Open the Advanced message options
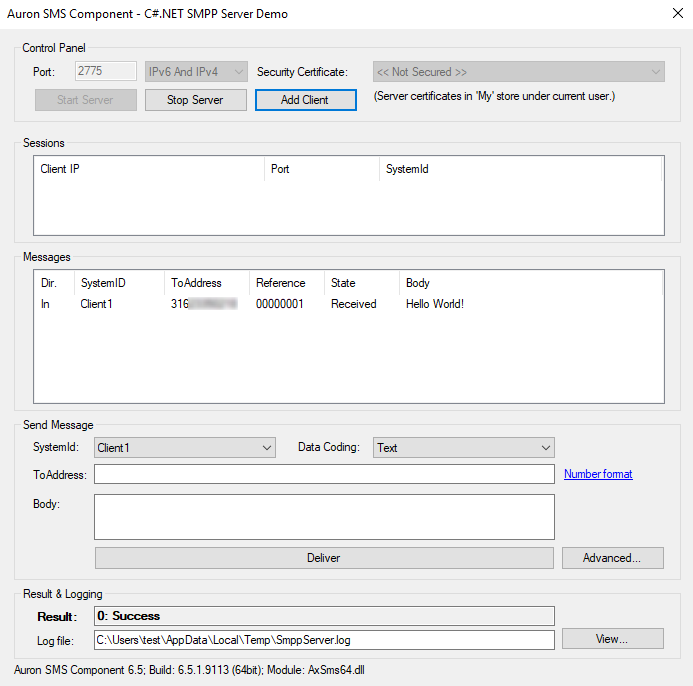This screenshot has width=693, height=686. click(612, 558)
